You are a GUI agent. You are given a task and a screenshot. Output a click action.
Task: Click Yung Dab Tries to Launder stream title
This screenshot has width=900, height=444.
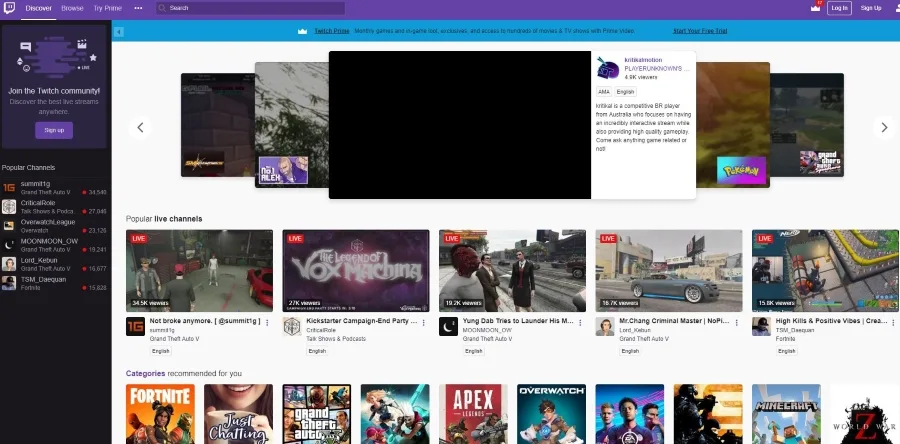518,321
